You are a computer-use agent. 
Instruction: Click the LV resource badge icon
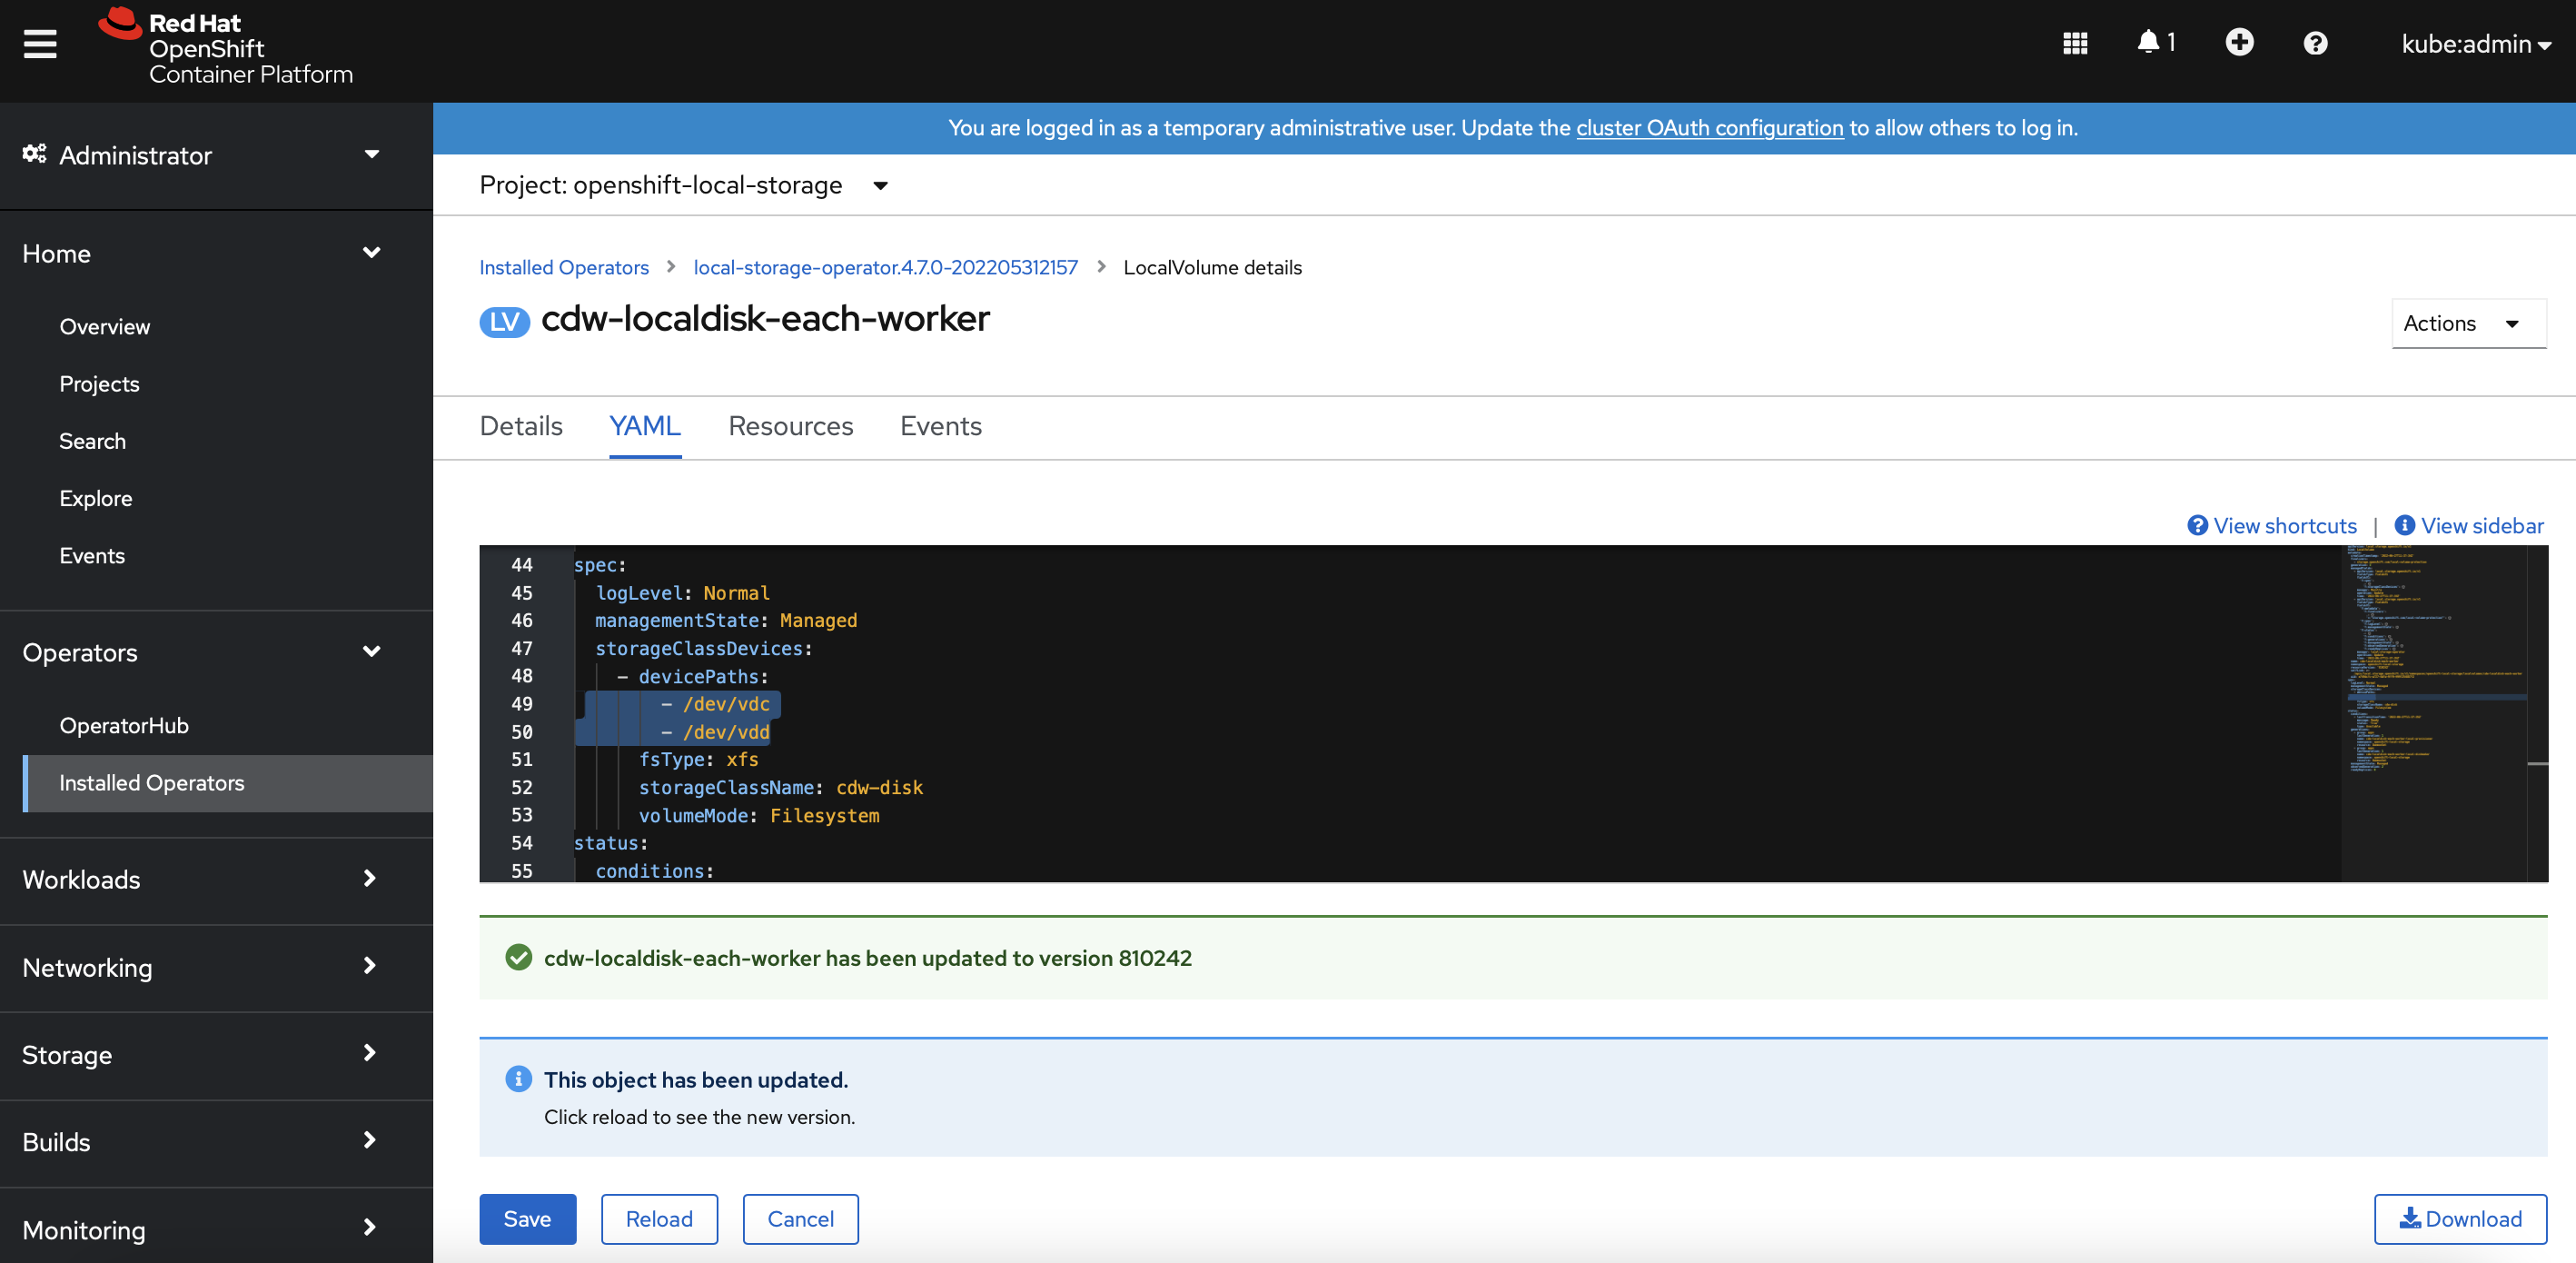pyautogui.click(x=504, y=321)
